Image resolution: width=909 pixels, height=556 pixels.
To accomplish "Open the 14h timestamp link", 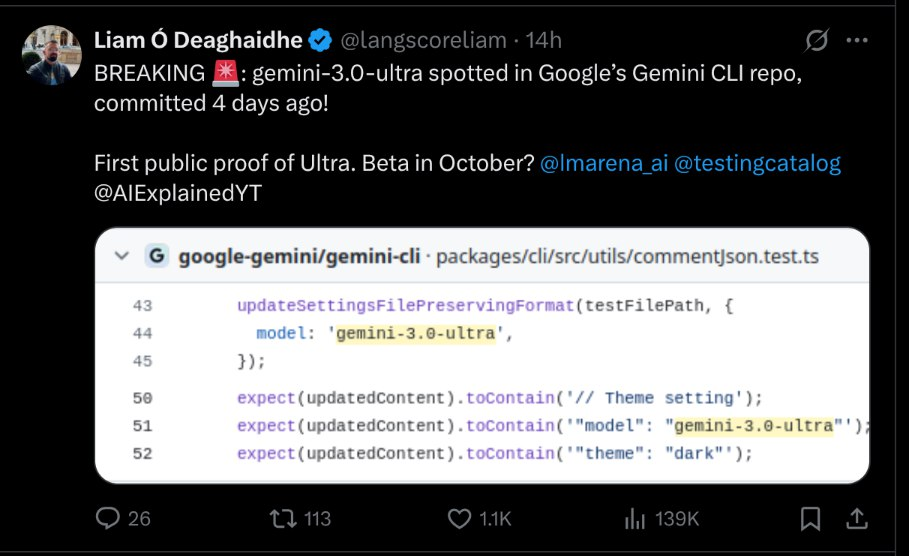I will coord(543,41).
